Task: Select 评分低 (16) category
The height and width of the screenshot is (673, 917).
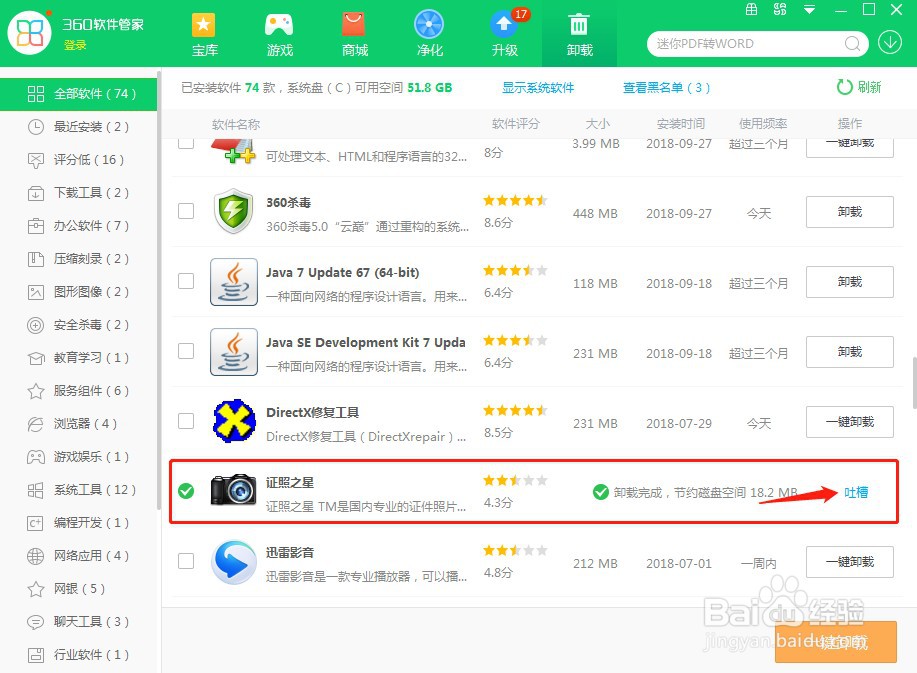Action: [x=78, y=160]
